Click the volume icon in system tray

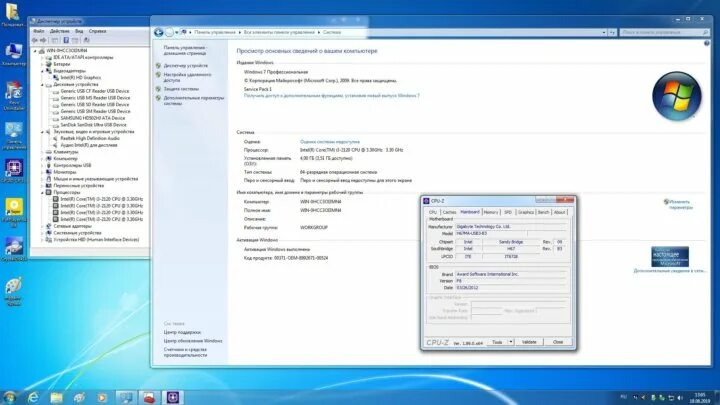pos(680,398)
